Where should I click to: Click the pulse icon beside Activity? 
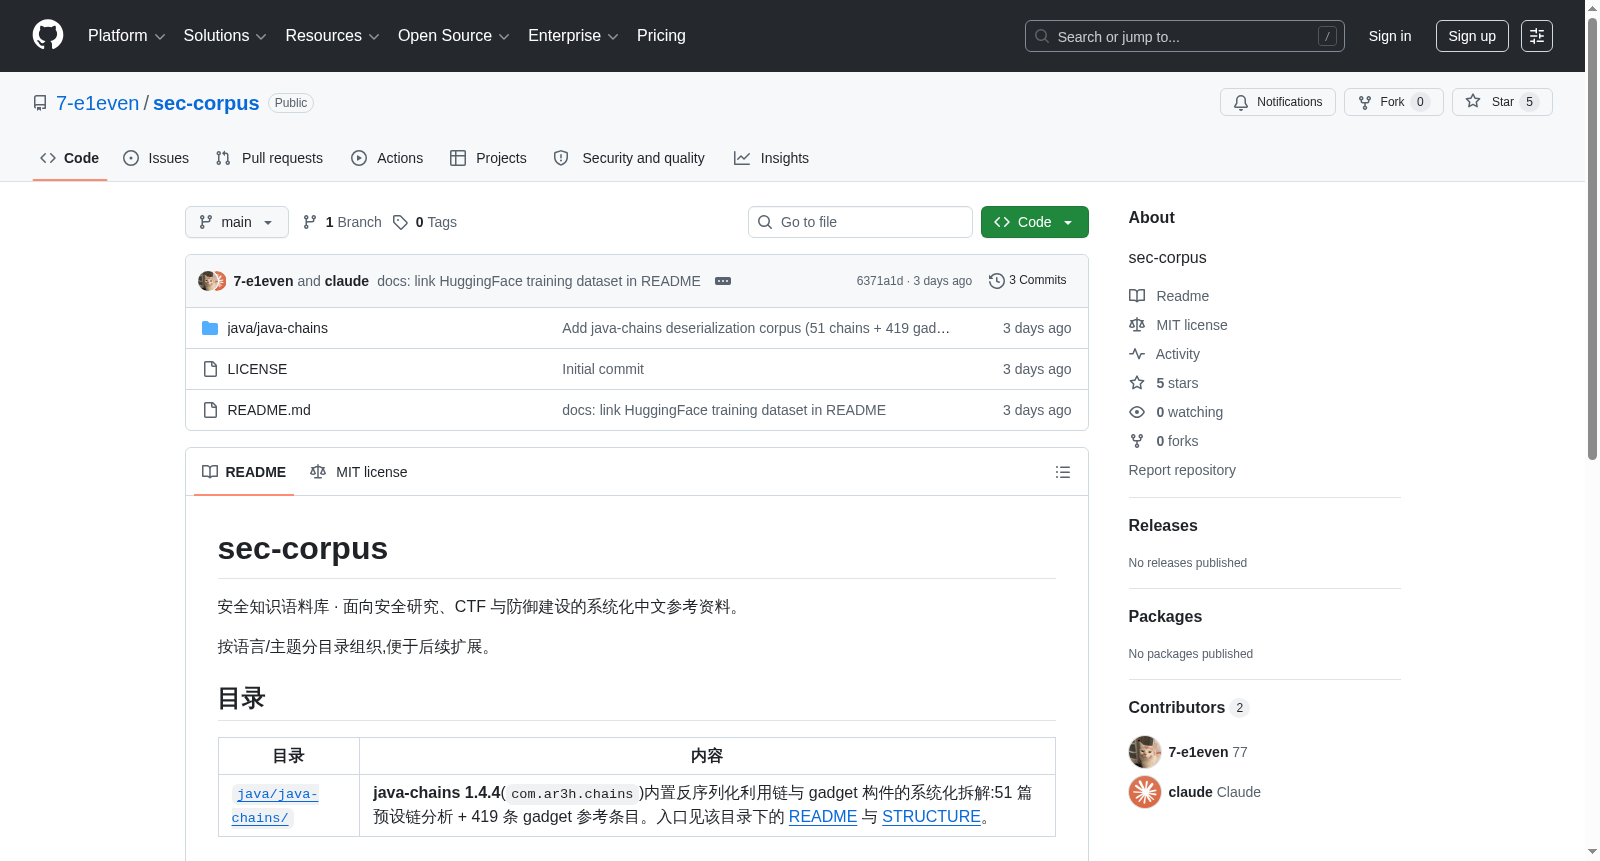click(1137, 354)
